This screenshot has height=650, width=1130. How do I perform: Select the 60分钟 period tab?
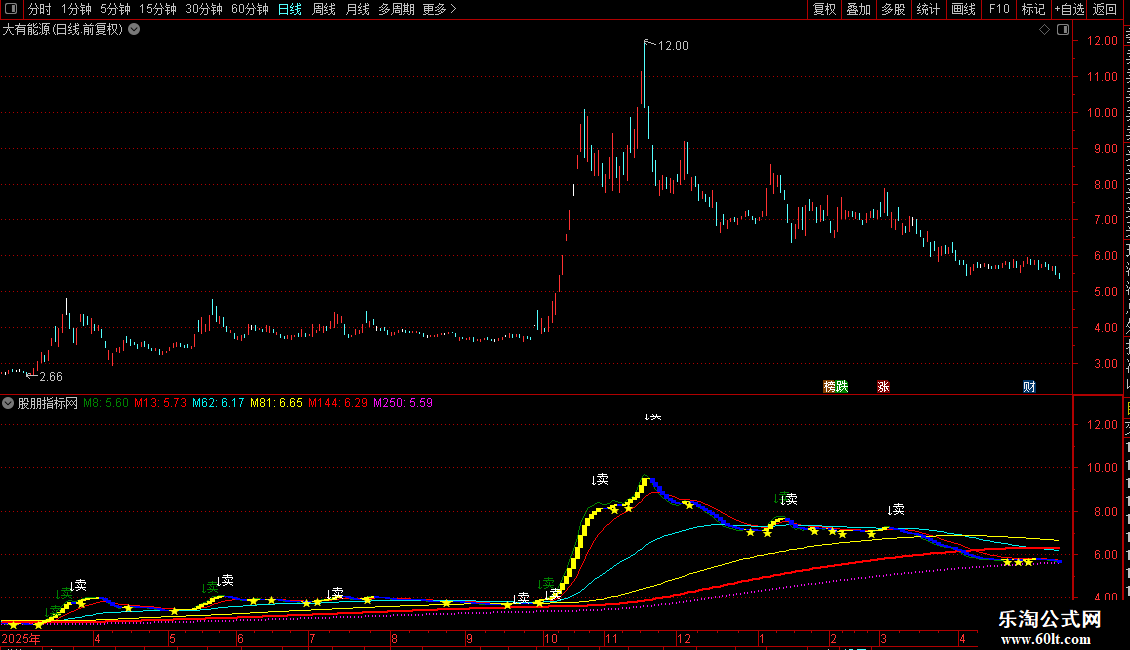coord(250,9)
